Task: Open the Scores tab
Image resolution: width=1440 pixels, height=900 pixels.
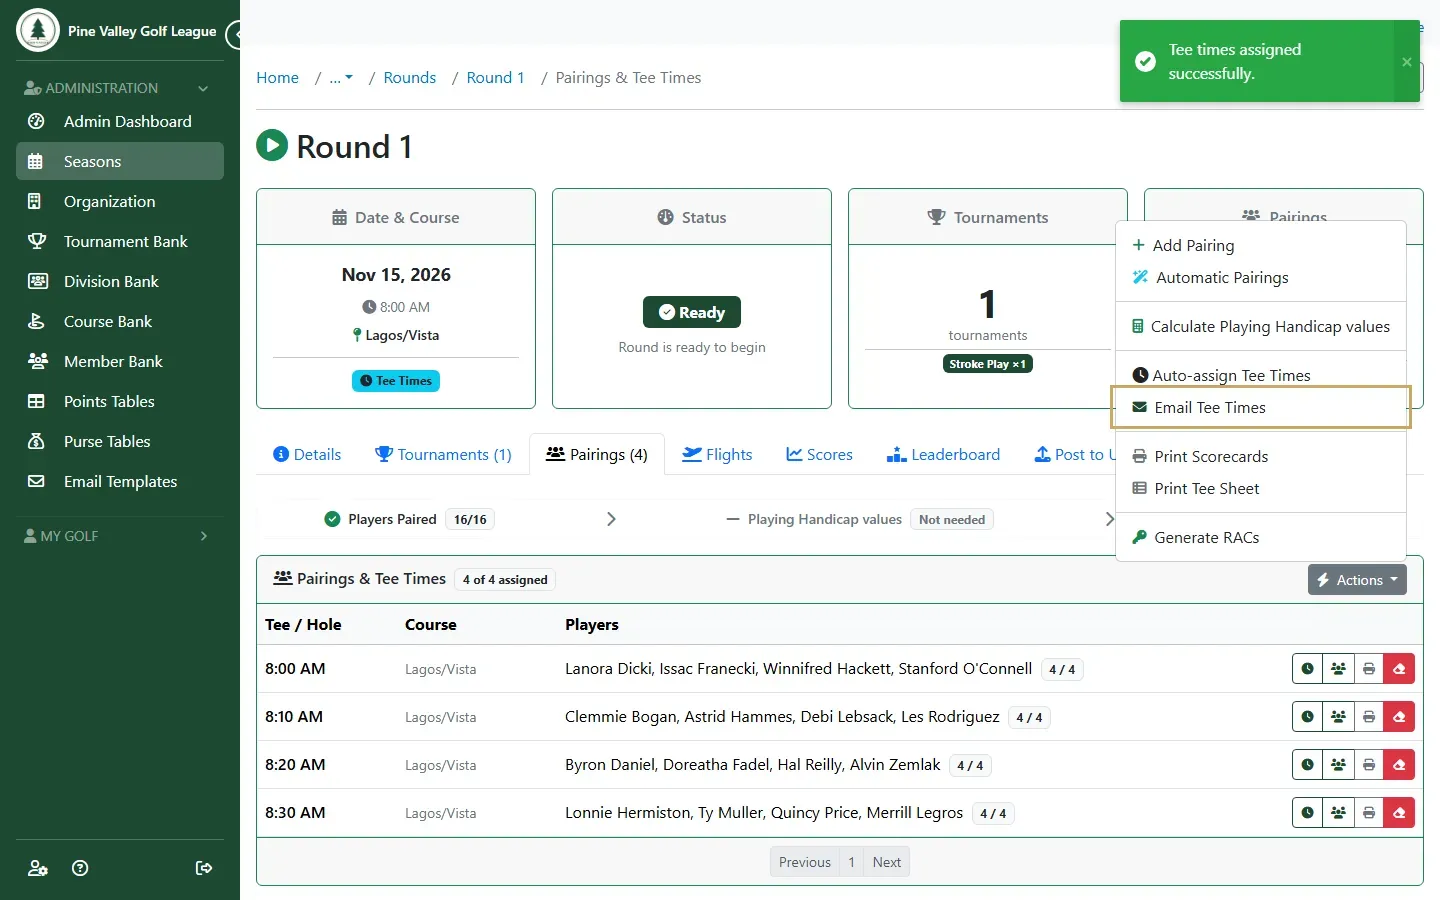Action: pos(819,455)
